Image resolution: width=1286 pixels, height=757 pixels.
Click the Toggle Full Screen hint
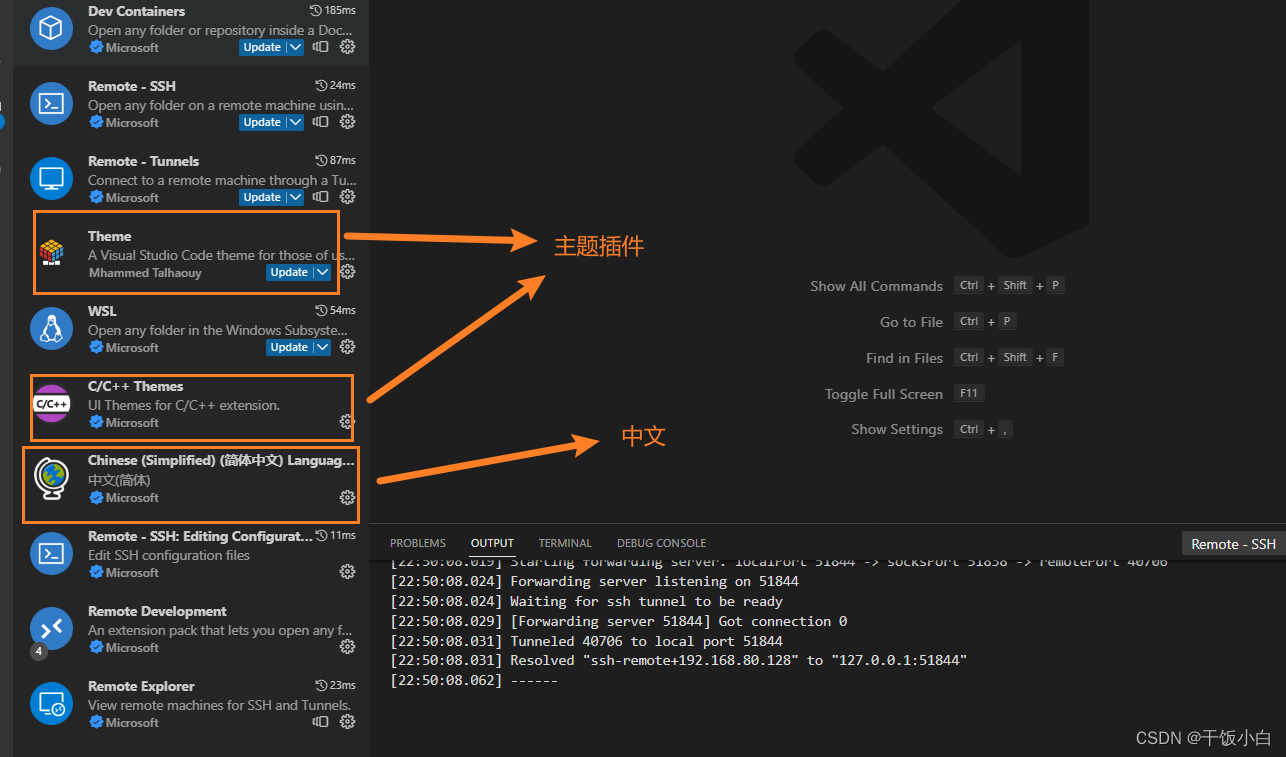click(x=884, y=394)
